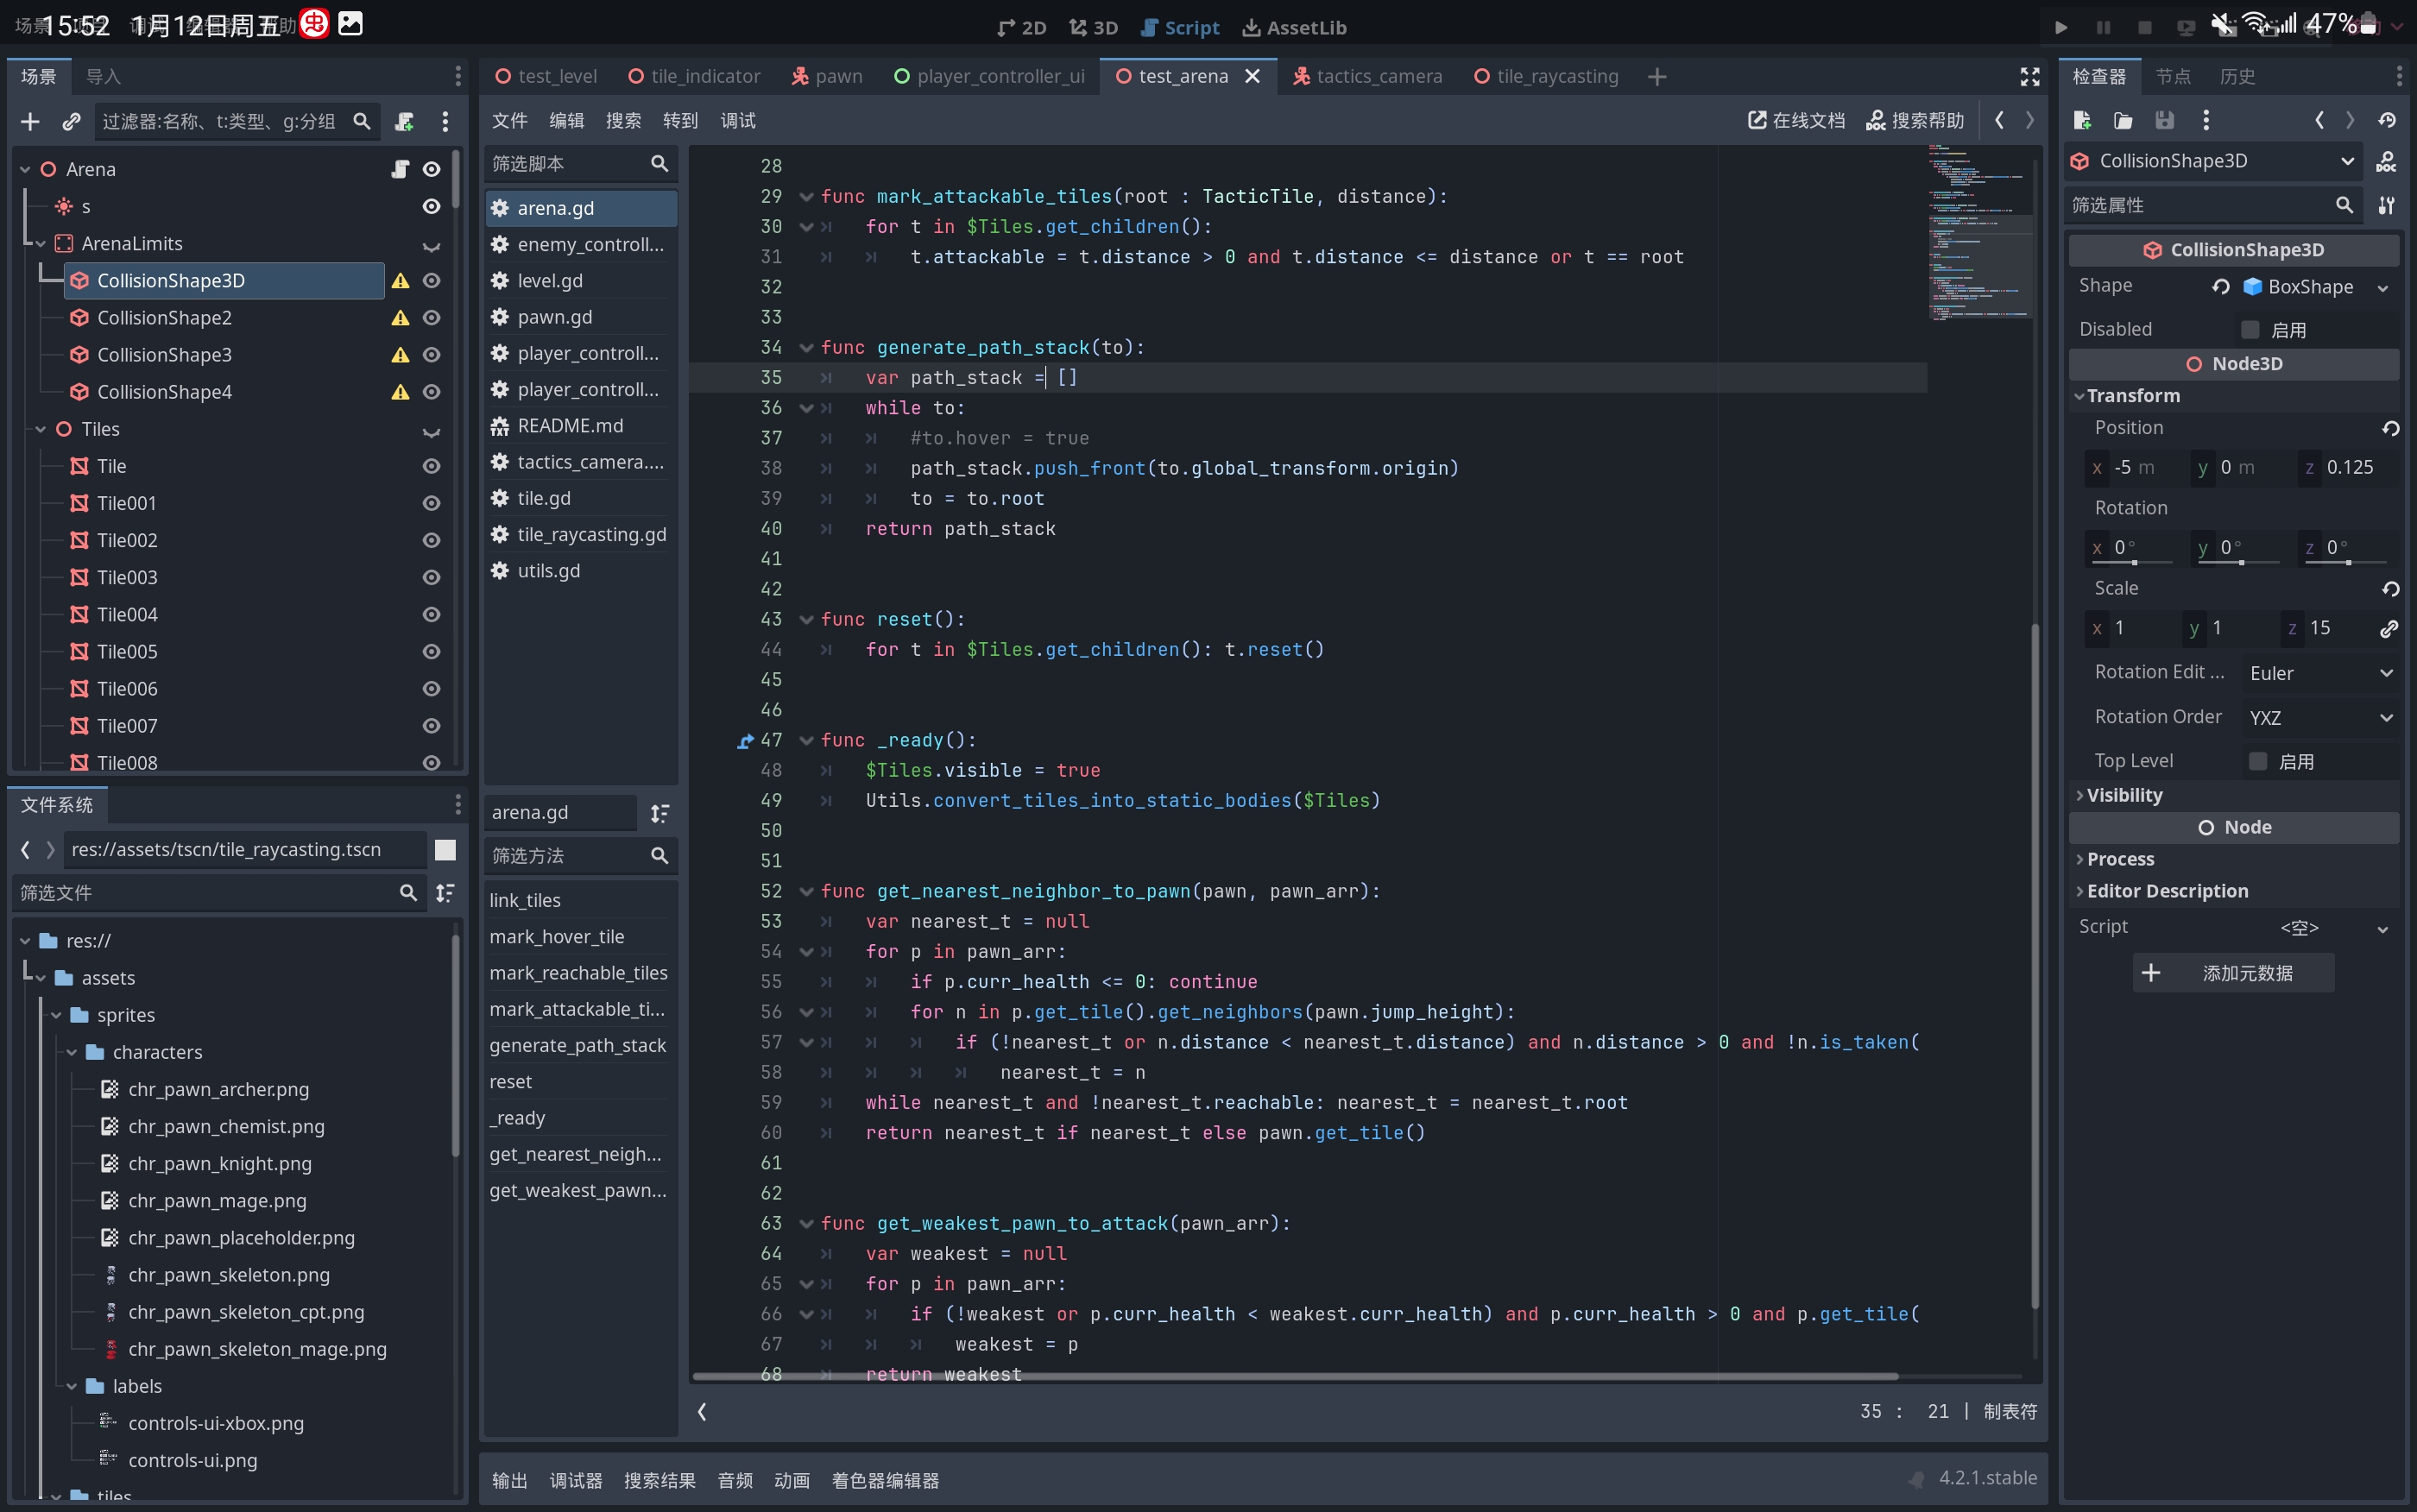Switch to the tactics_camera tab
Viewport: 2417px width, 1512px height.
pyautogui.click(x=1367, y=76)
